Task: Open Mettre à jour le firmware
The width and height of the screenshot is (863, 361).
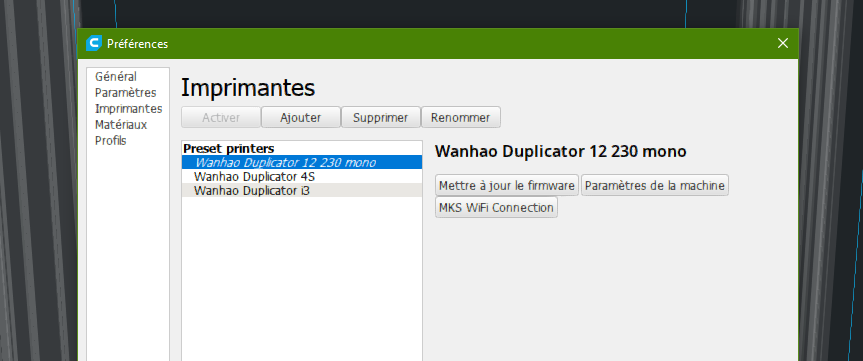Action: (x=507, y=185)
